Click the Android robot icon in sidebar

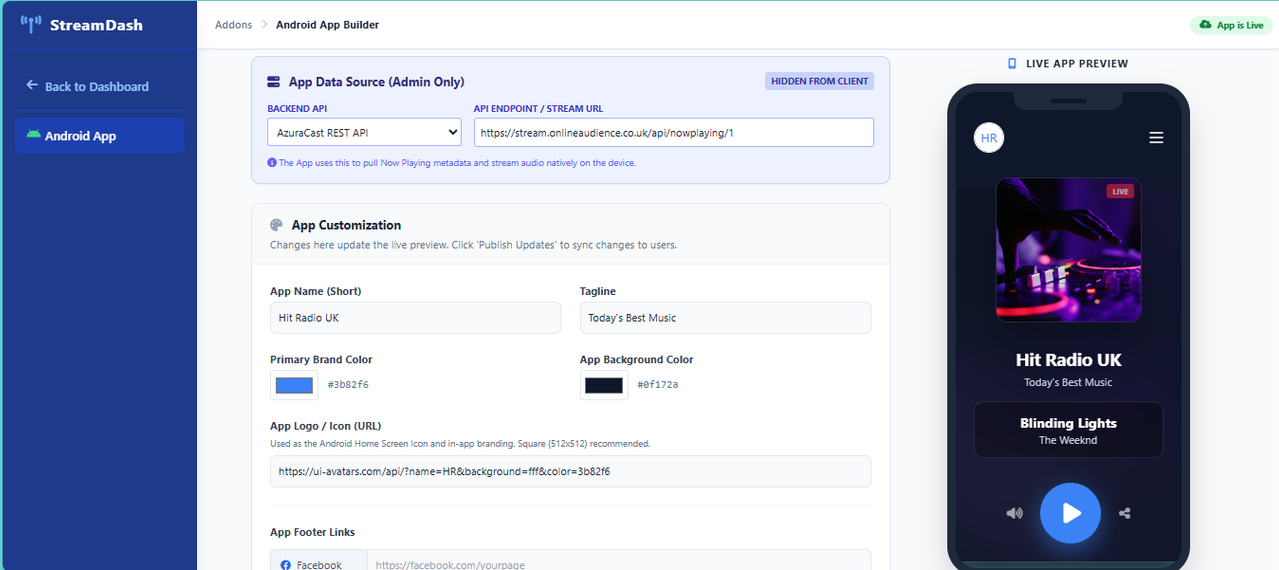click(x=34, y=135)
